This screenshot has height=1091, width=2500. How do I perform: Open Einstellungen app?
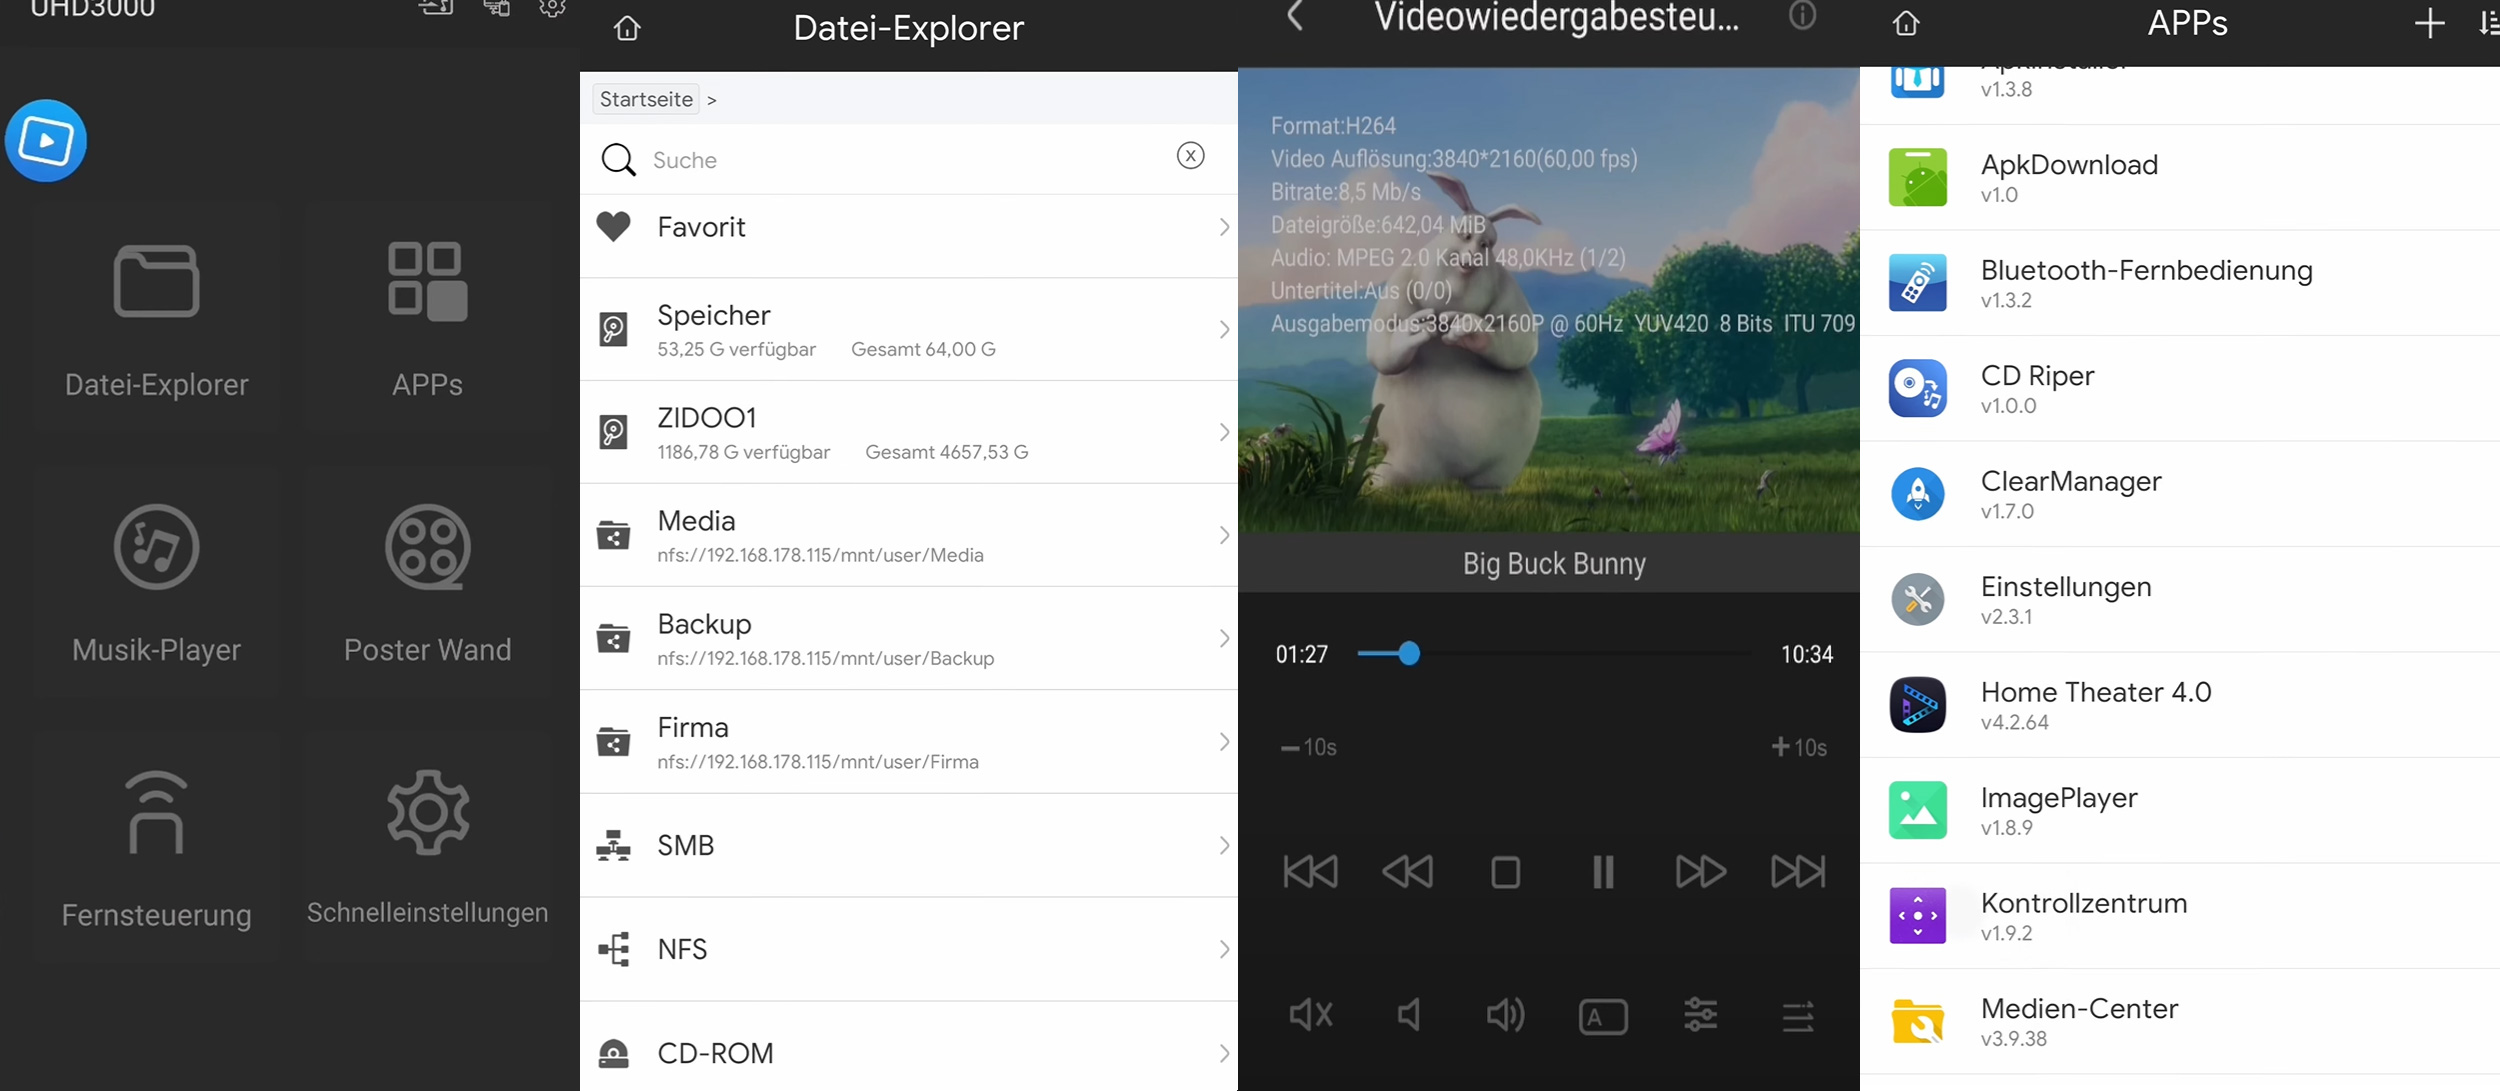coord(2180,600)
